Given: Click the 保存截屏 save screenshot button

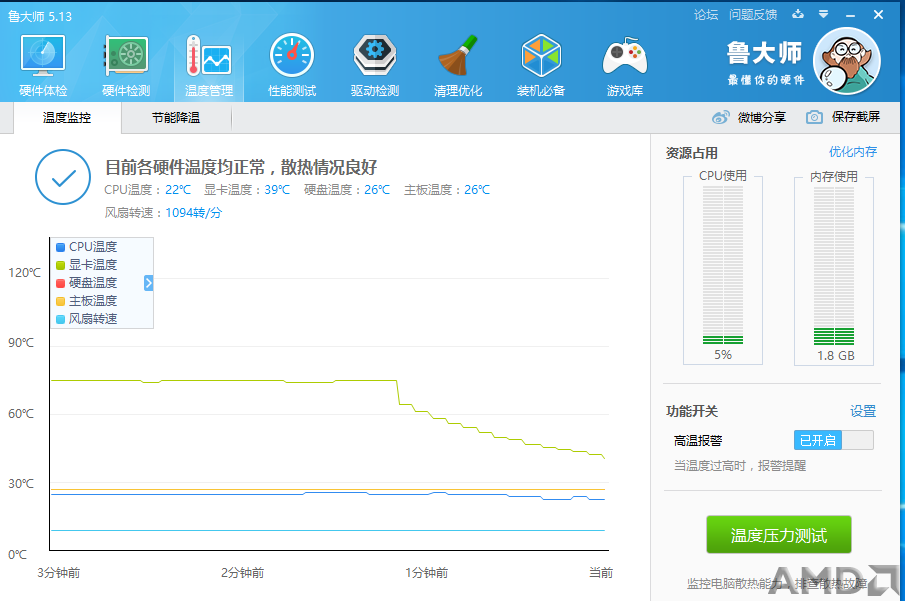Looking at the screenshot, I should coord(855,117).
